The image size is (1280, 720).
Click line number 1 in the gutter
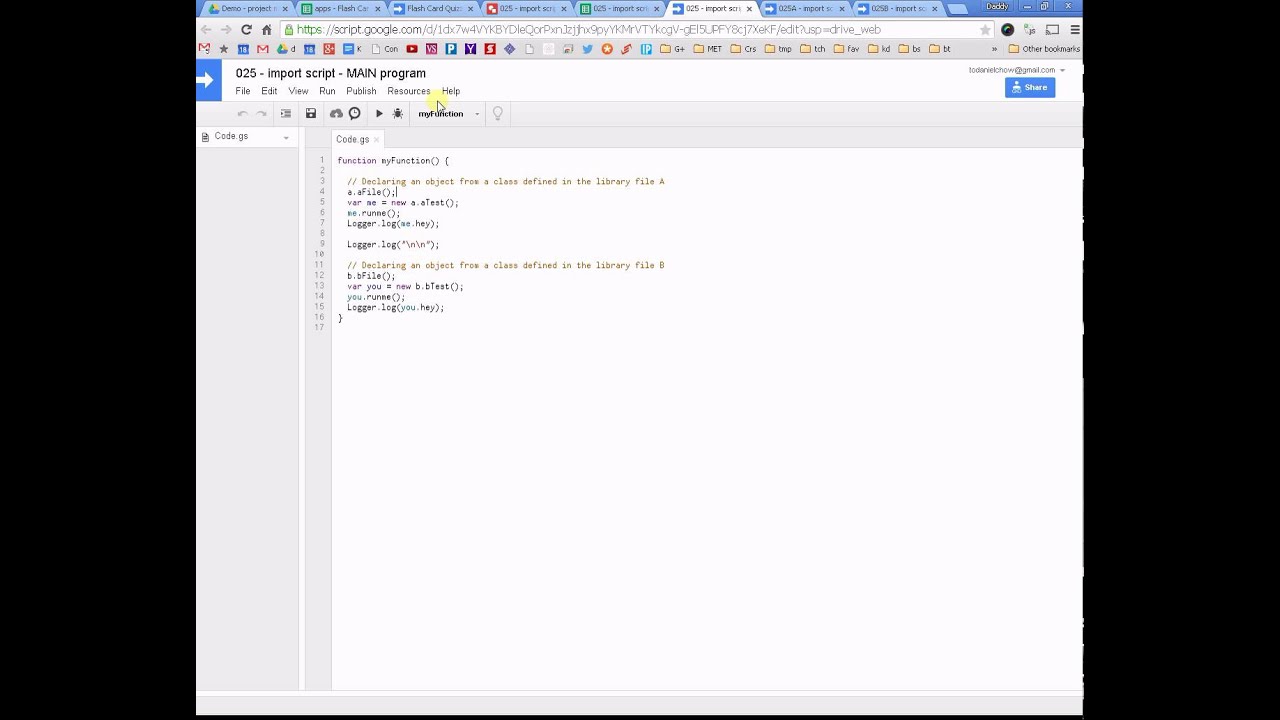(x=322, y=161)
